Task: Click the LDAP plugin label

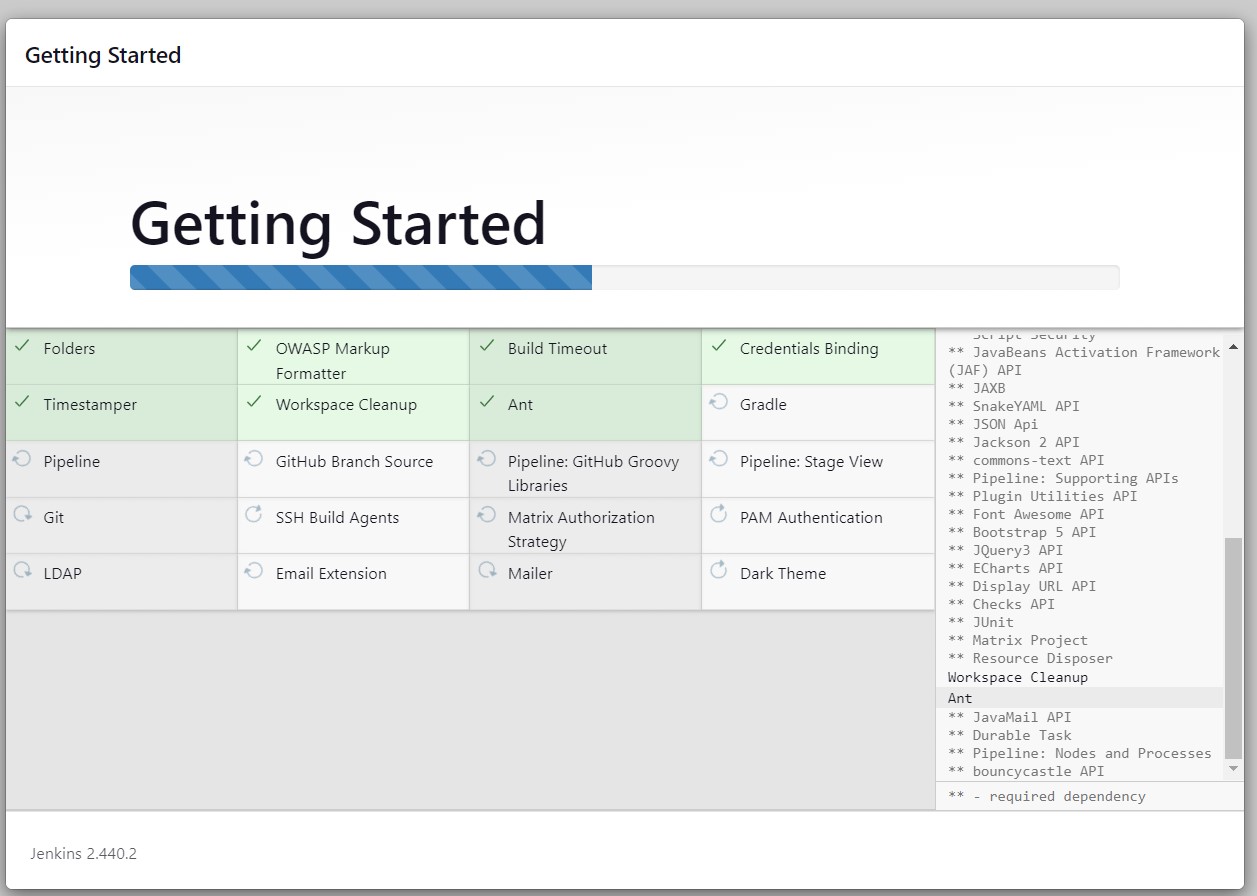Action: click(x=62, y=574)
